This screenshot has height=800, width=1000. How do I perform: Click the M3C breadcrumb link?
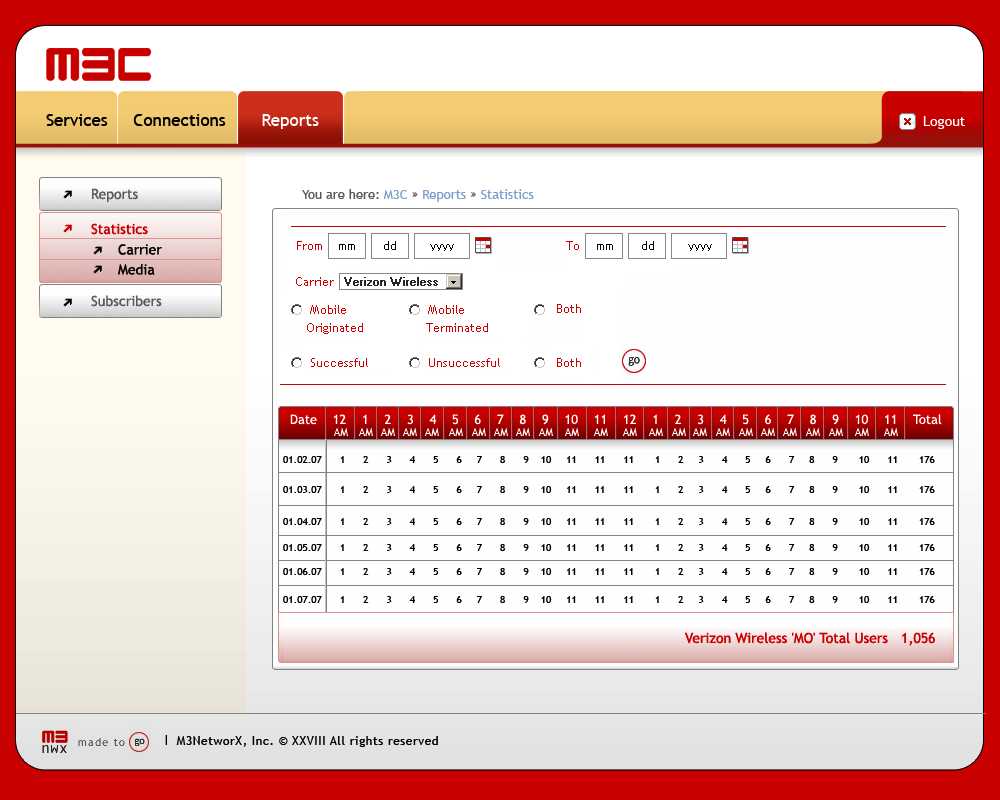tap(395, 195)
